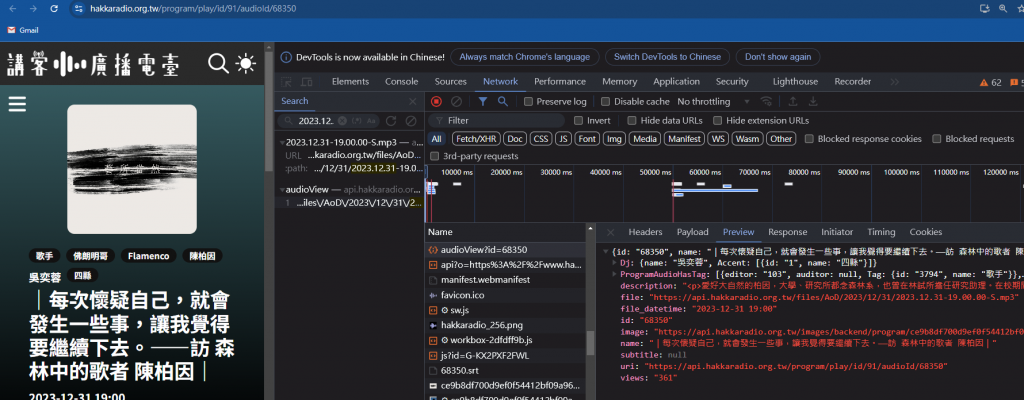Toggle the network filter funnel icon
The height and width of the screenshot is (400, 1024).
pyautogui.click(x=482, y=101)
